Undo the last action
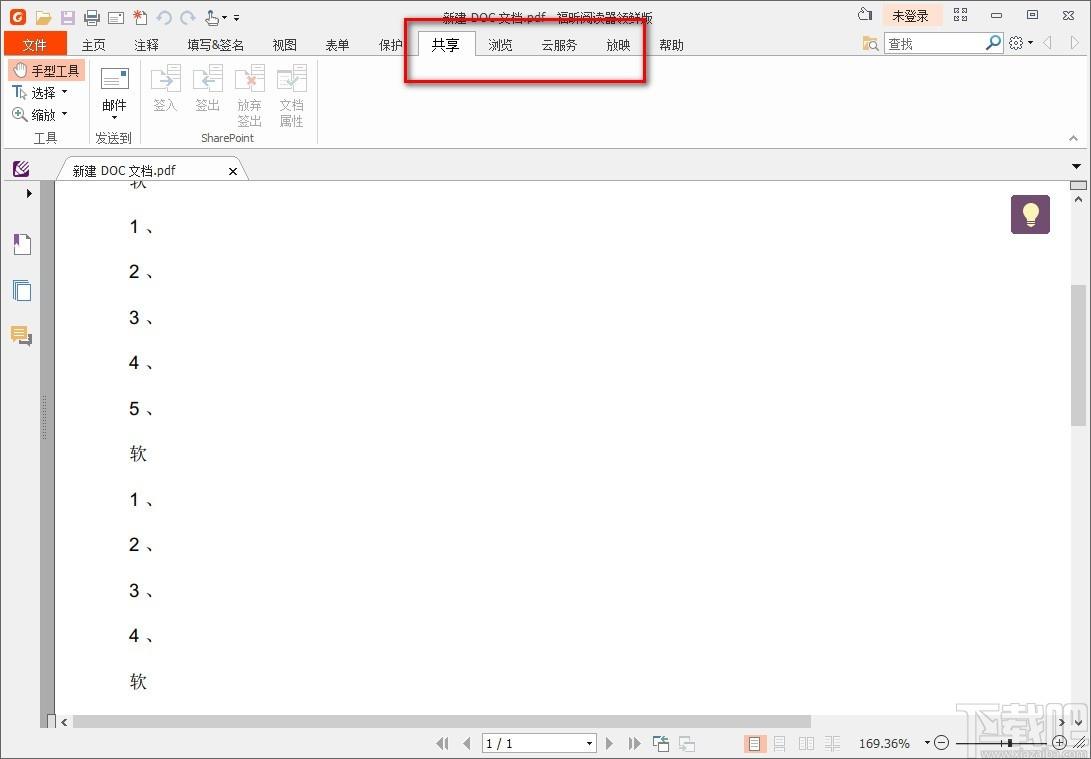Screen dimensions: 1091x759 164,17
